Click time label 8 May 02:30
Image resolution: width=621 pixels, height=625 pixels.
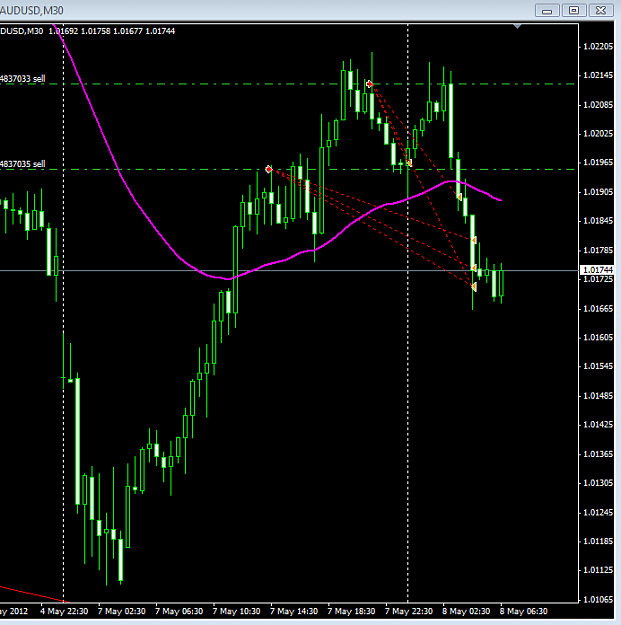coord(466,611)
